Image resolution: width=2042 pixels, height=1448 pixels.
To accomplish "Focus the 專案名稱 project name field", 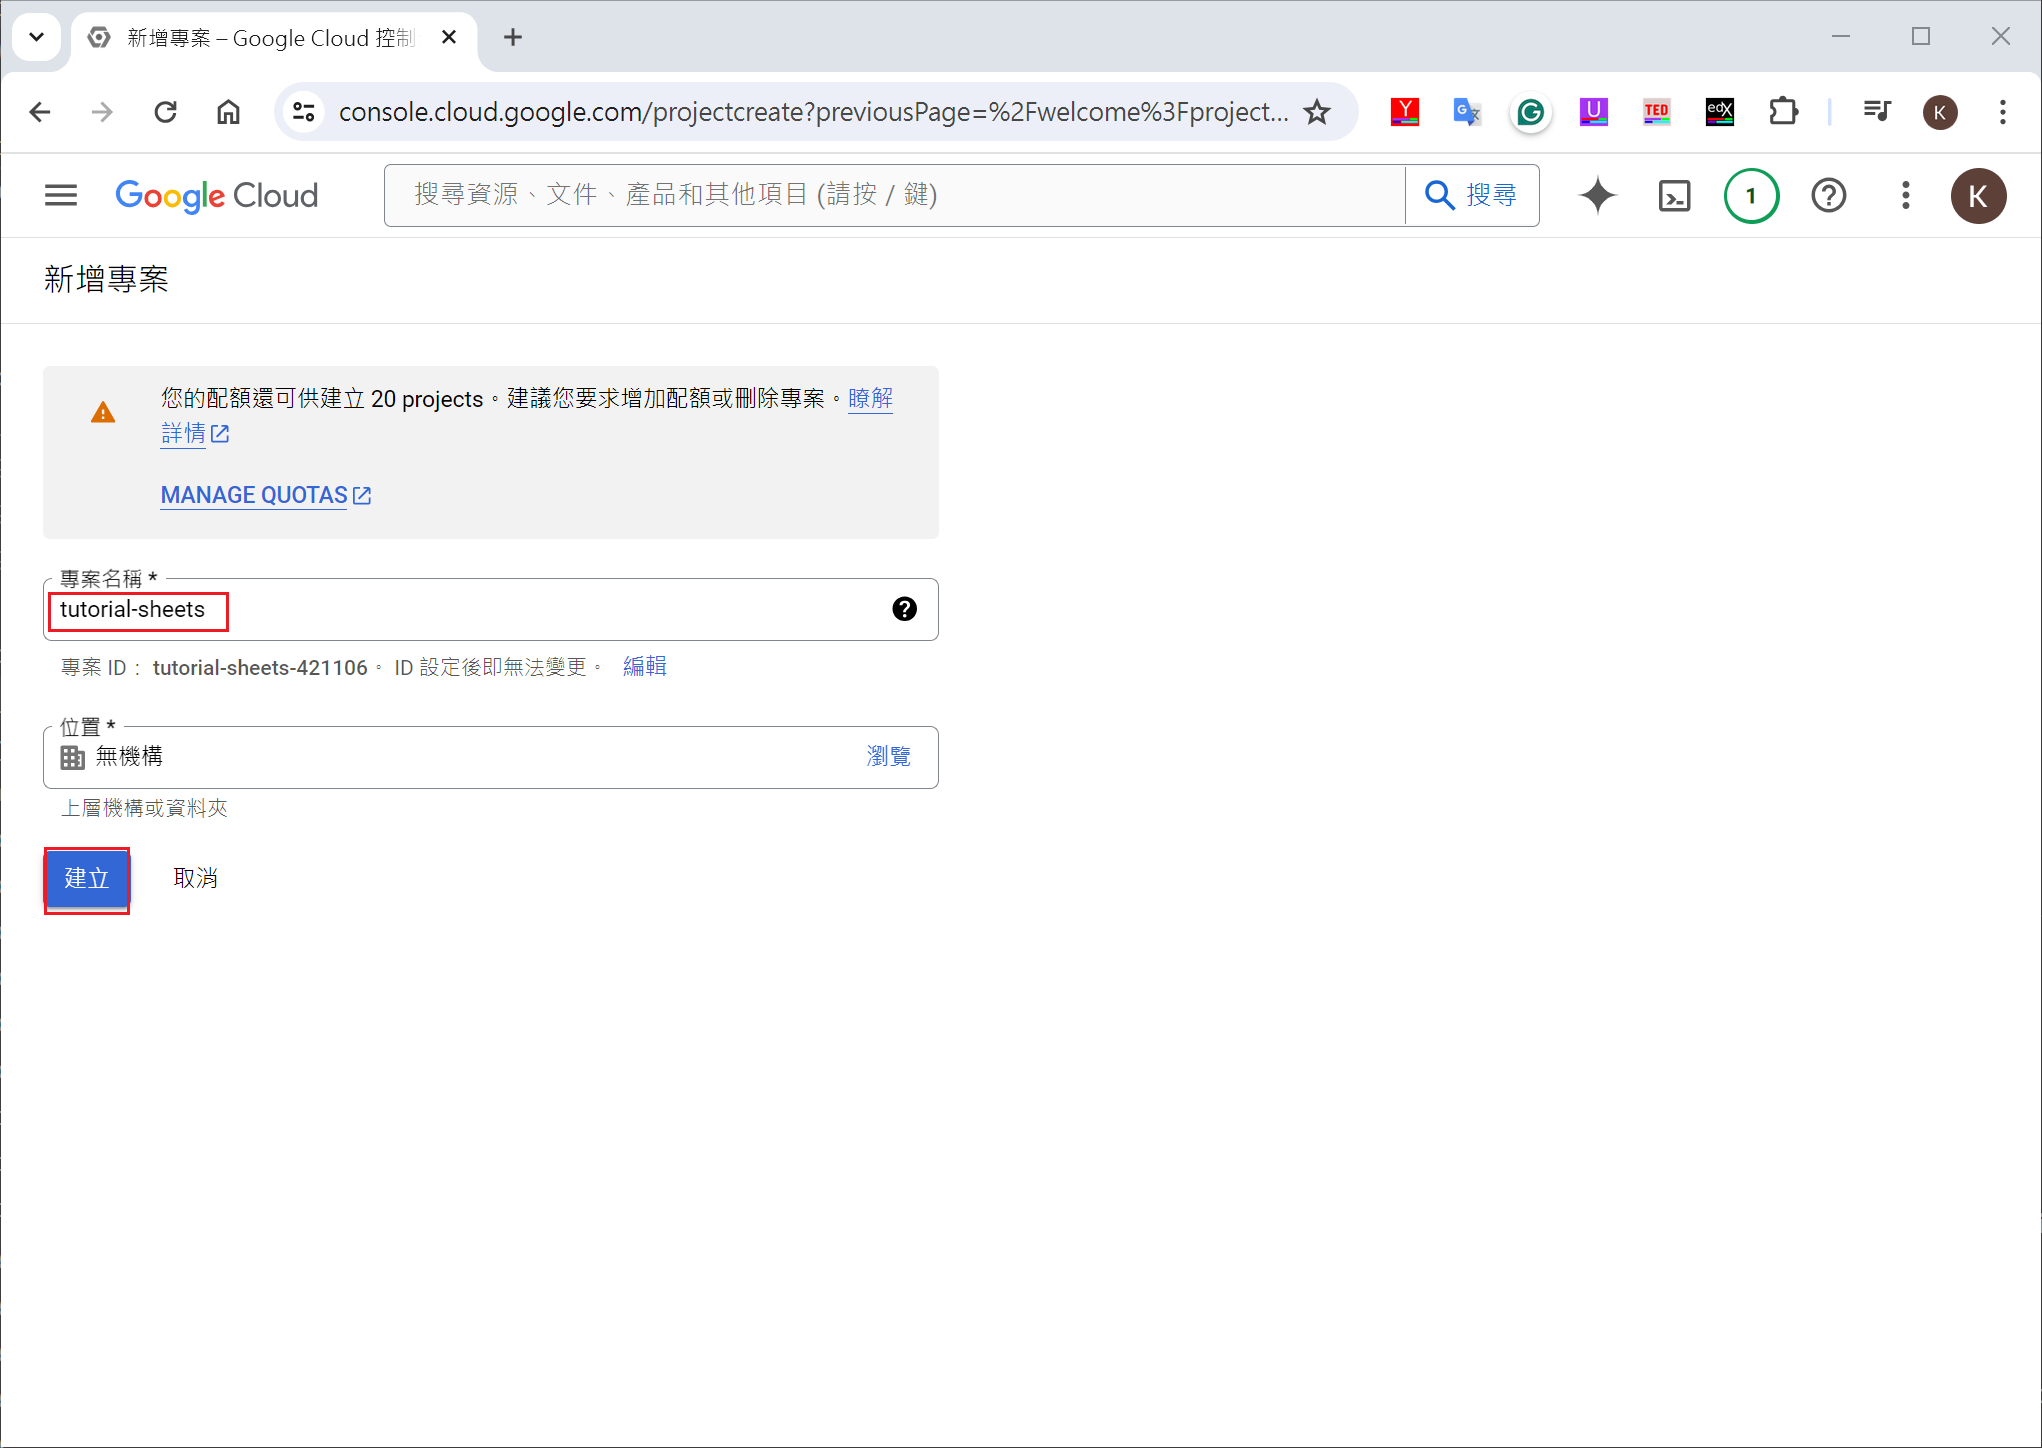I will (x=460, y=610).
